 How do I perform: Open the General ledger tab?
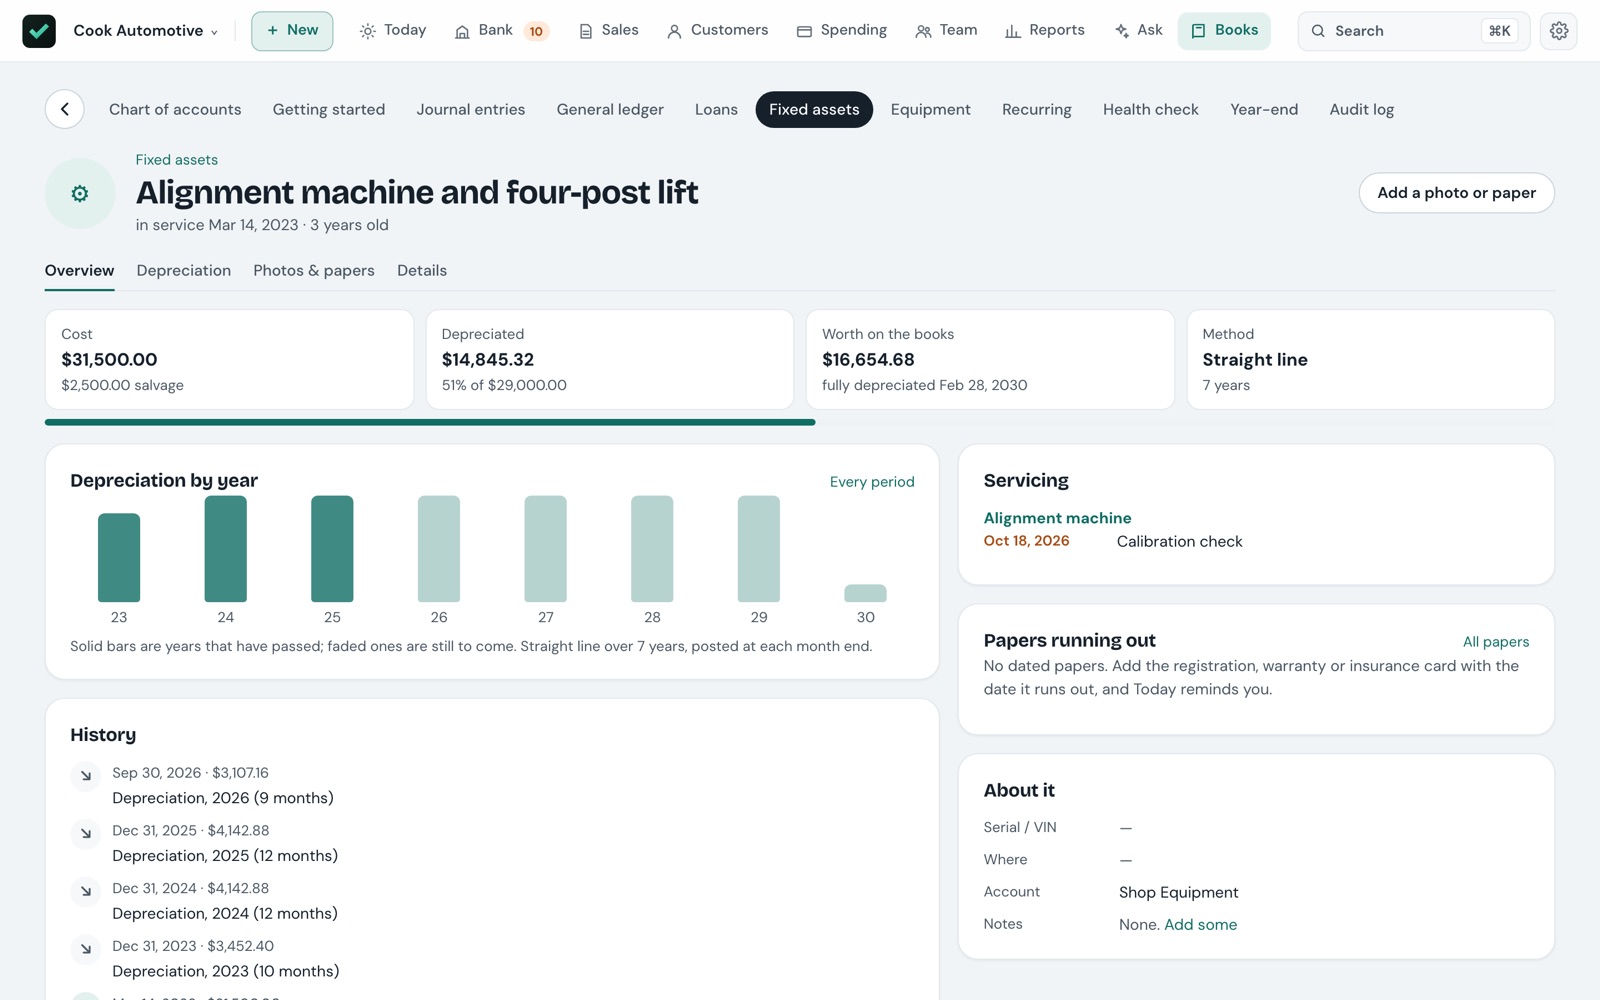[610, 109]
